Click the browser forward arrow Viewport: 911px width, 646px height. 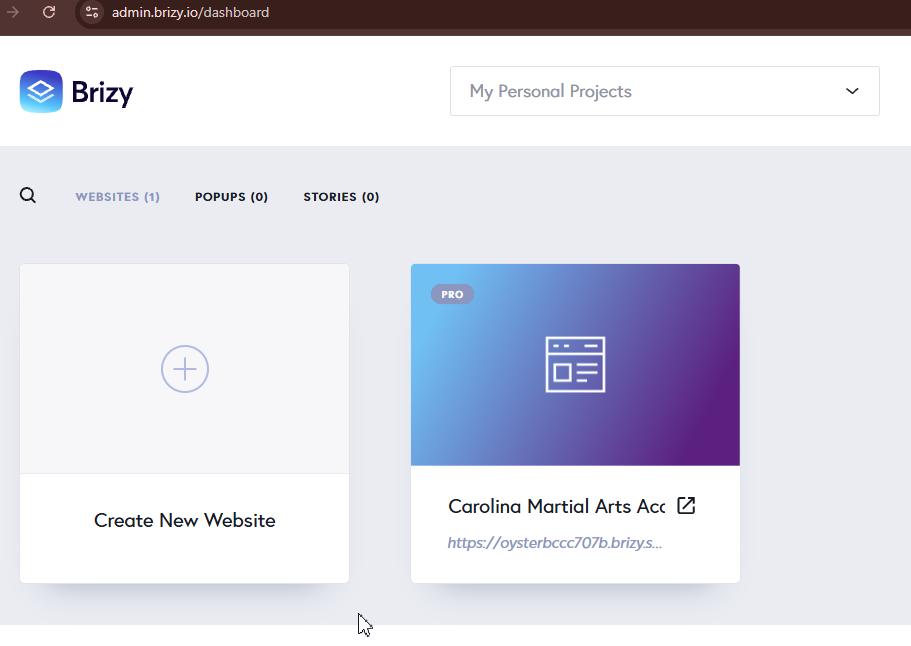pyautogui.click(x=13, y=12)
